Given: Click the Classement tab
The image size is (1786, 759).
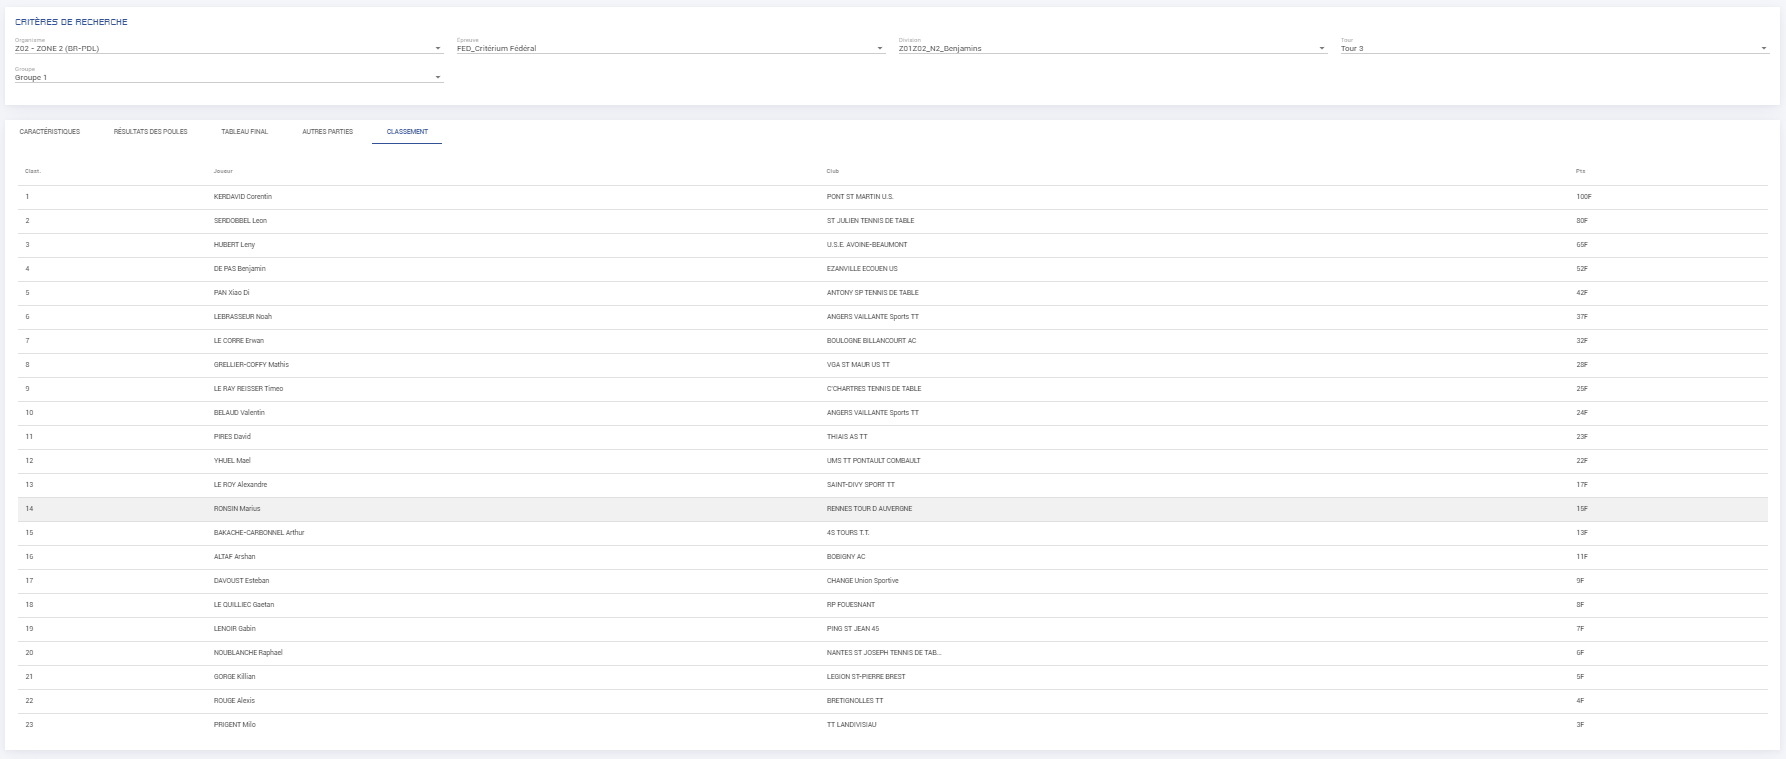Looking at the screenshot, I should (407, 132).
